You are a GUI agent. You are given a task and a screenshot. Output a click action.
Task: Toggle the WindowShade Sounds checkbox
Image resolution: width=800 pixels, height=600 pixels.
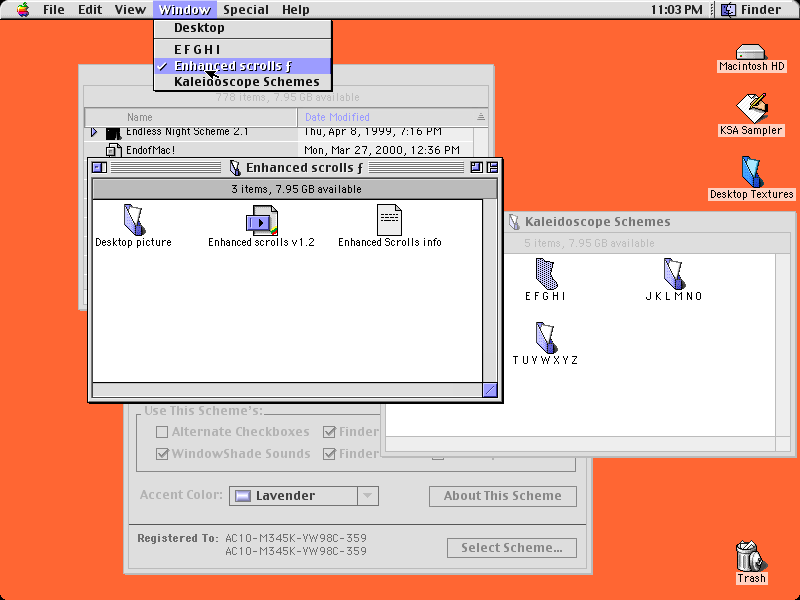click(162, 454)
